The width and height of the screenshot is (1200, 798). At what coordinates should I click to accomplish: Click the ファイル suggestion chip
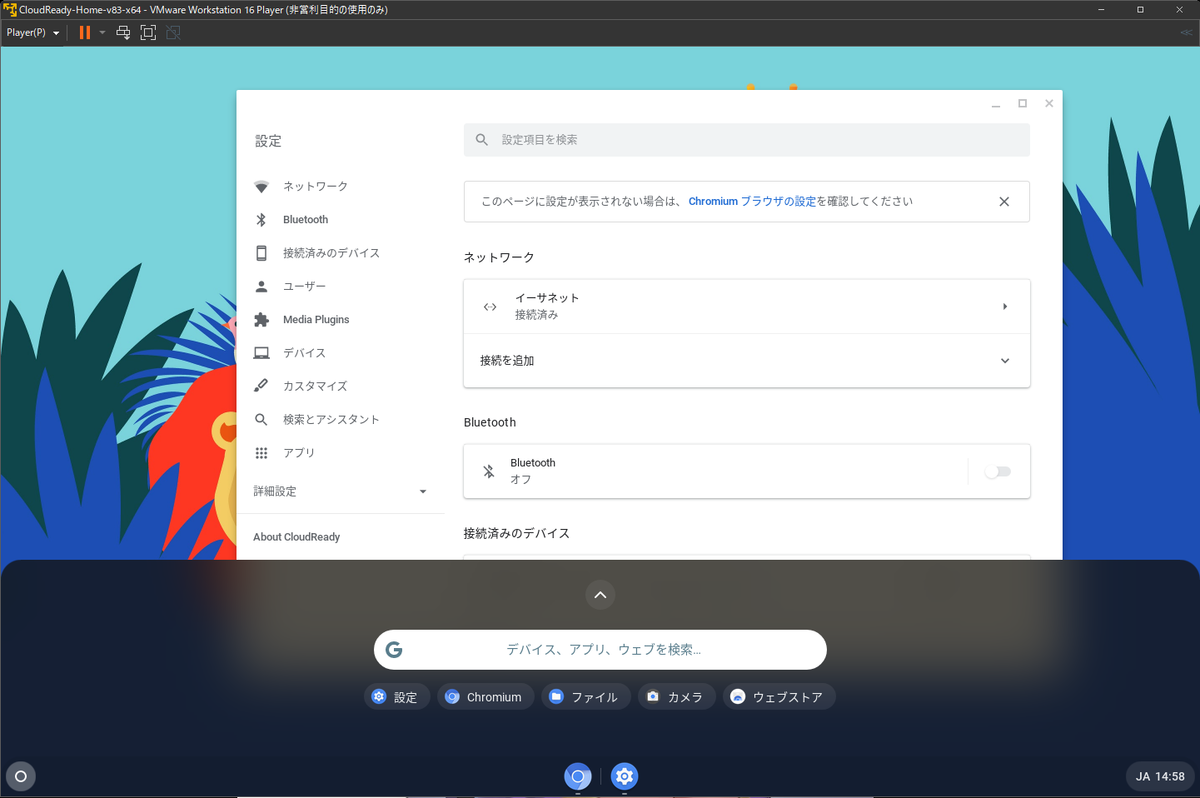pos(586,697)
